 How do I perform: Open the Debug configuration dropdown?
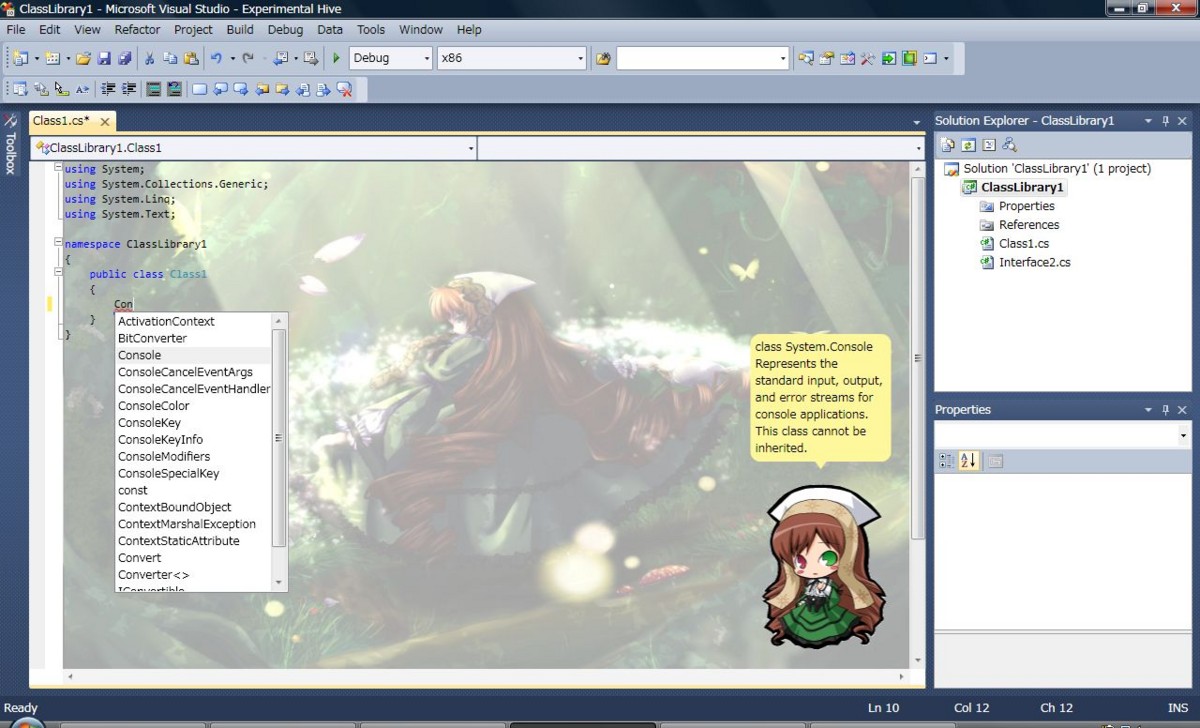pos(426,58)
